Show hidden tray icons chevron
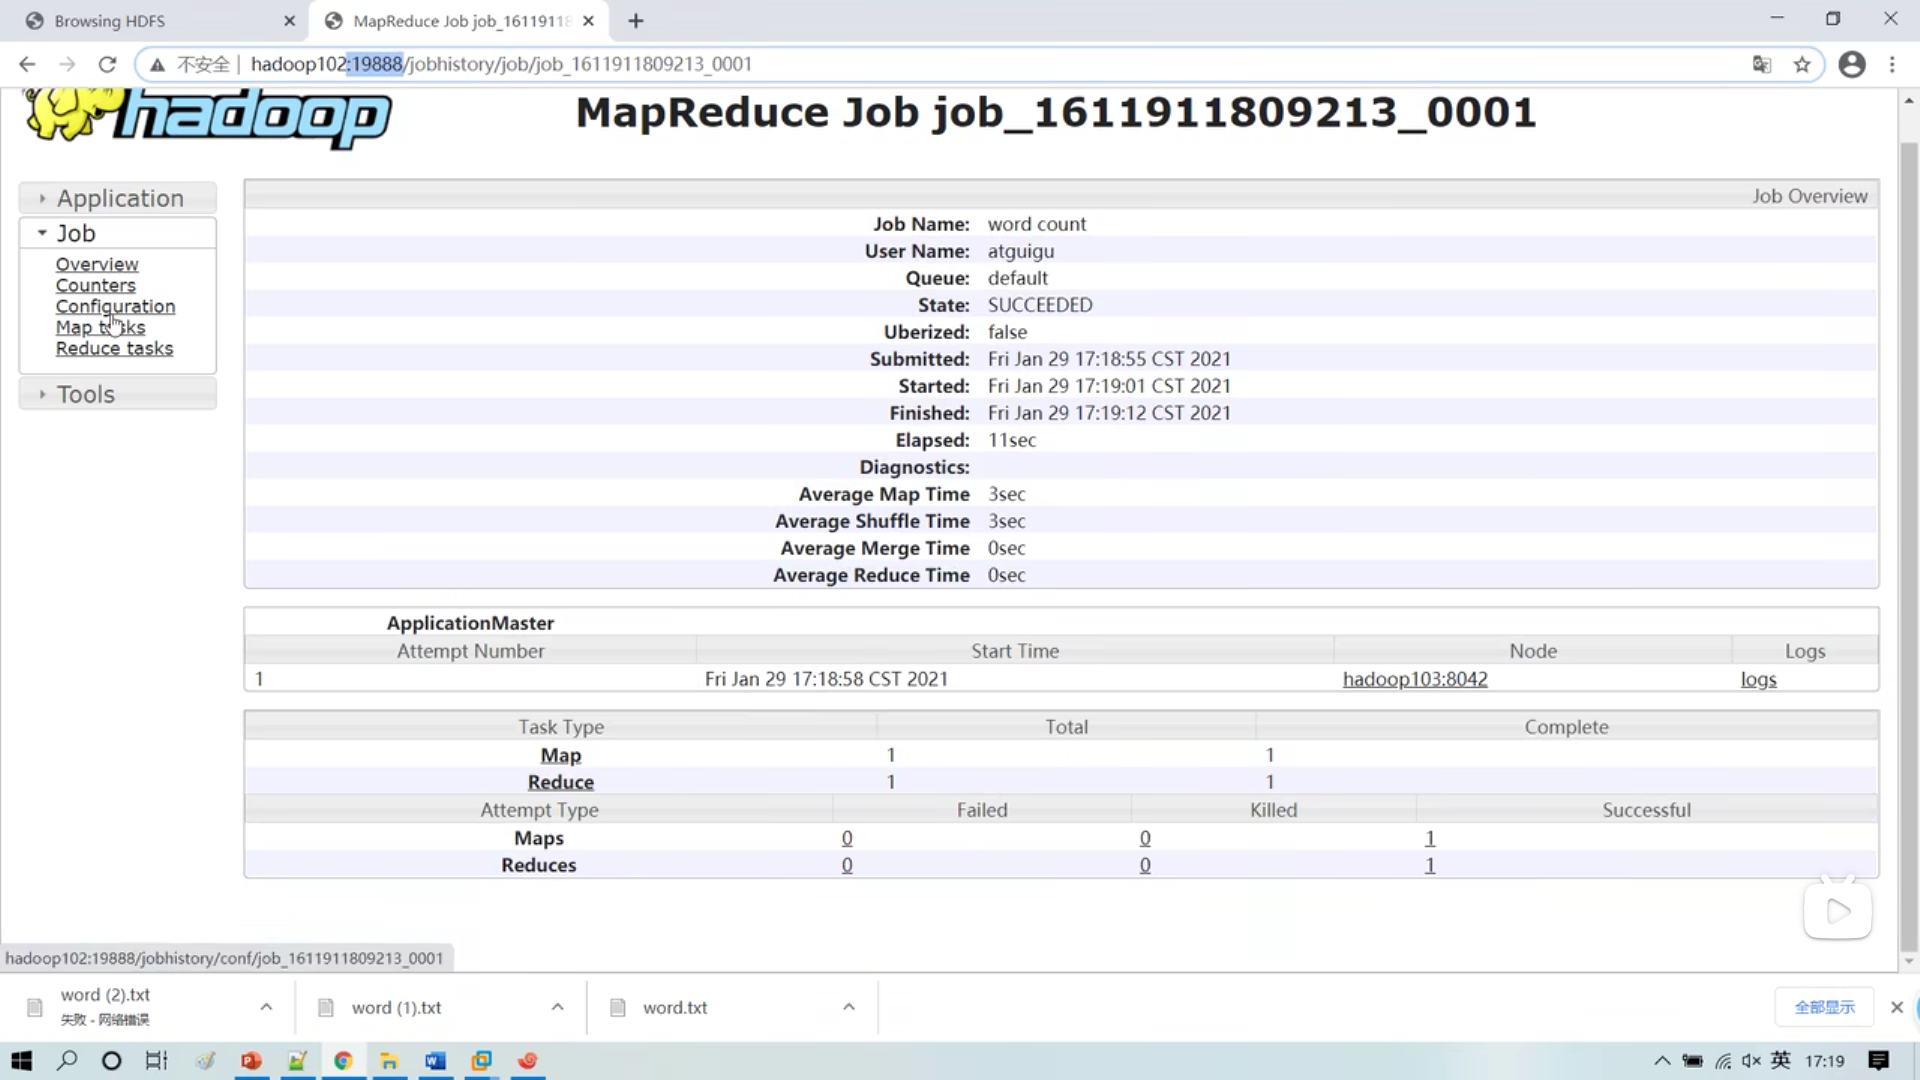Screen dimensions: 1920x1080 (1662, 1061)
